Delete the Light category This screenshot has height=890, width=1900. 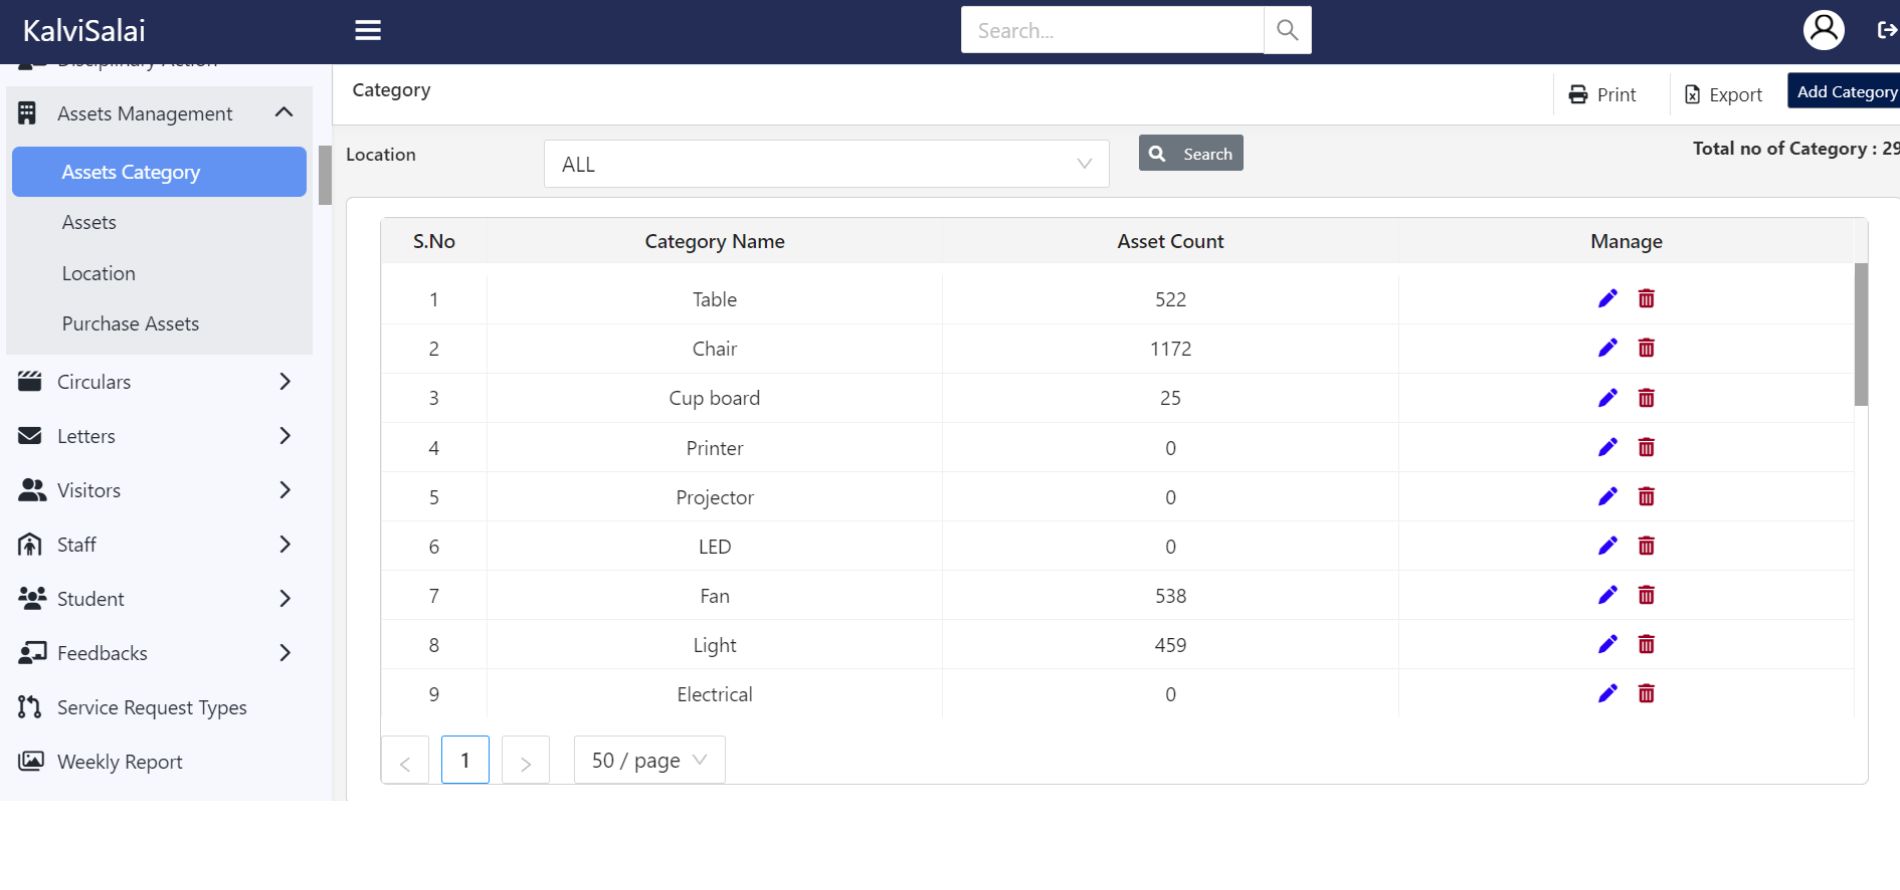click(1646, 643)
